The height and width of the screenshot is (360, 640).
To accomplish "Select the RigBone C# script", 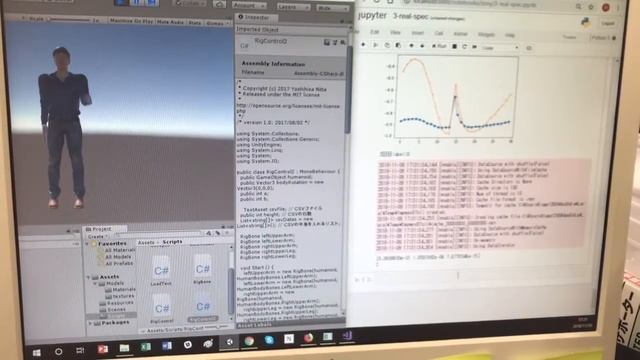I will [202, 269].
